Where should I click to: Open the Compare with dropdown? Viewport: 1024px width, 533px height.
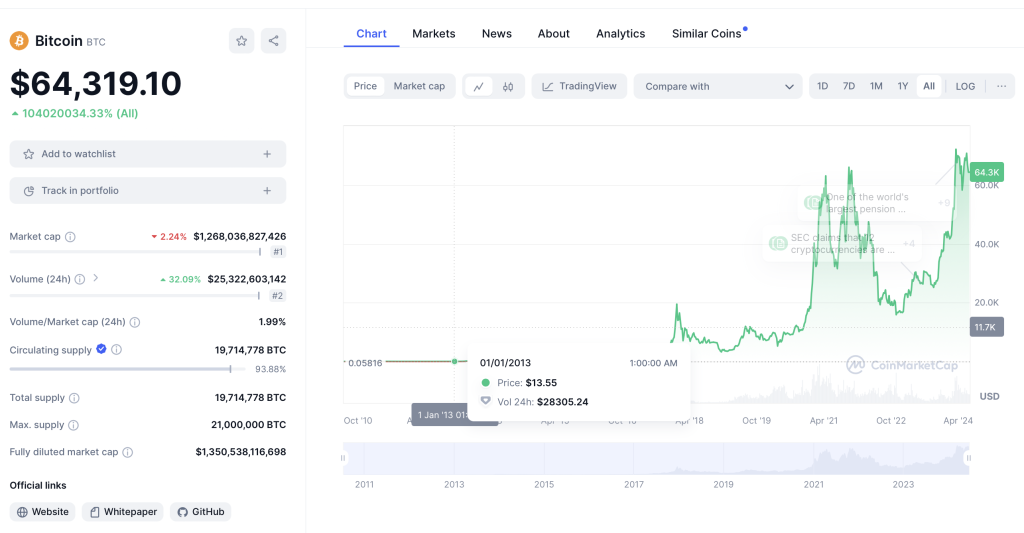point(718,86)
